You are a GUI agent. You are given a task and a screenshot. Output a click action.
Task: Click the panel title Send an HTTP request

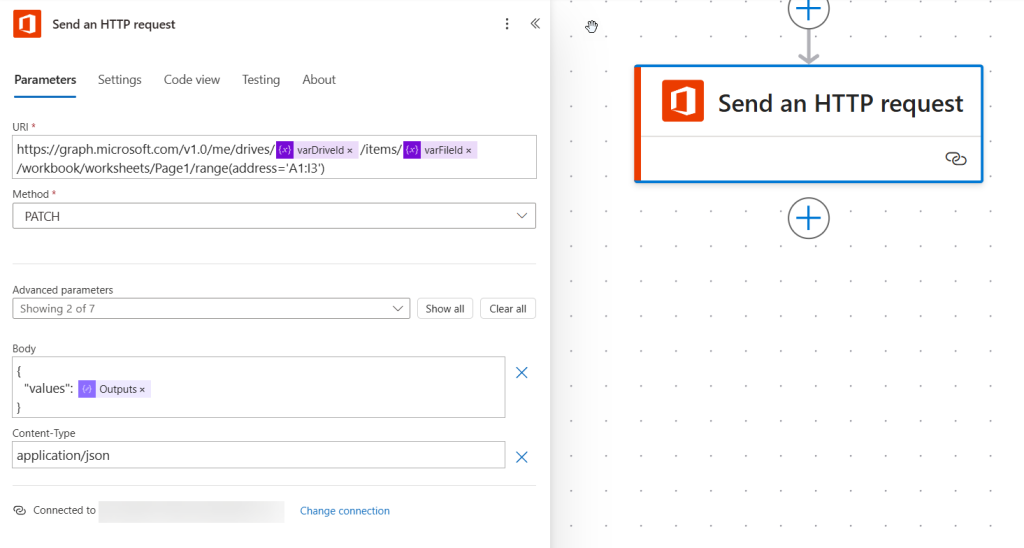click(x=114, y=24)
